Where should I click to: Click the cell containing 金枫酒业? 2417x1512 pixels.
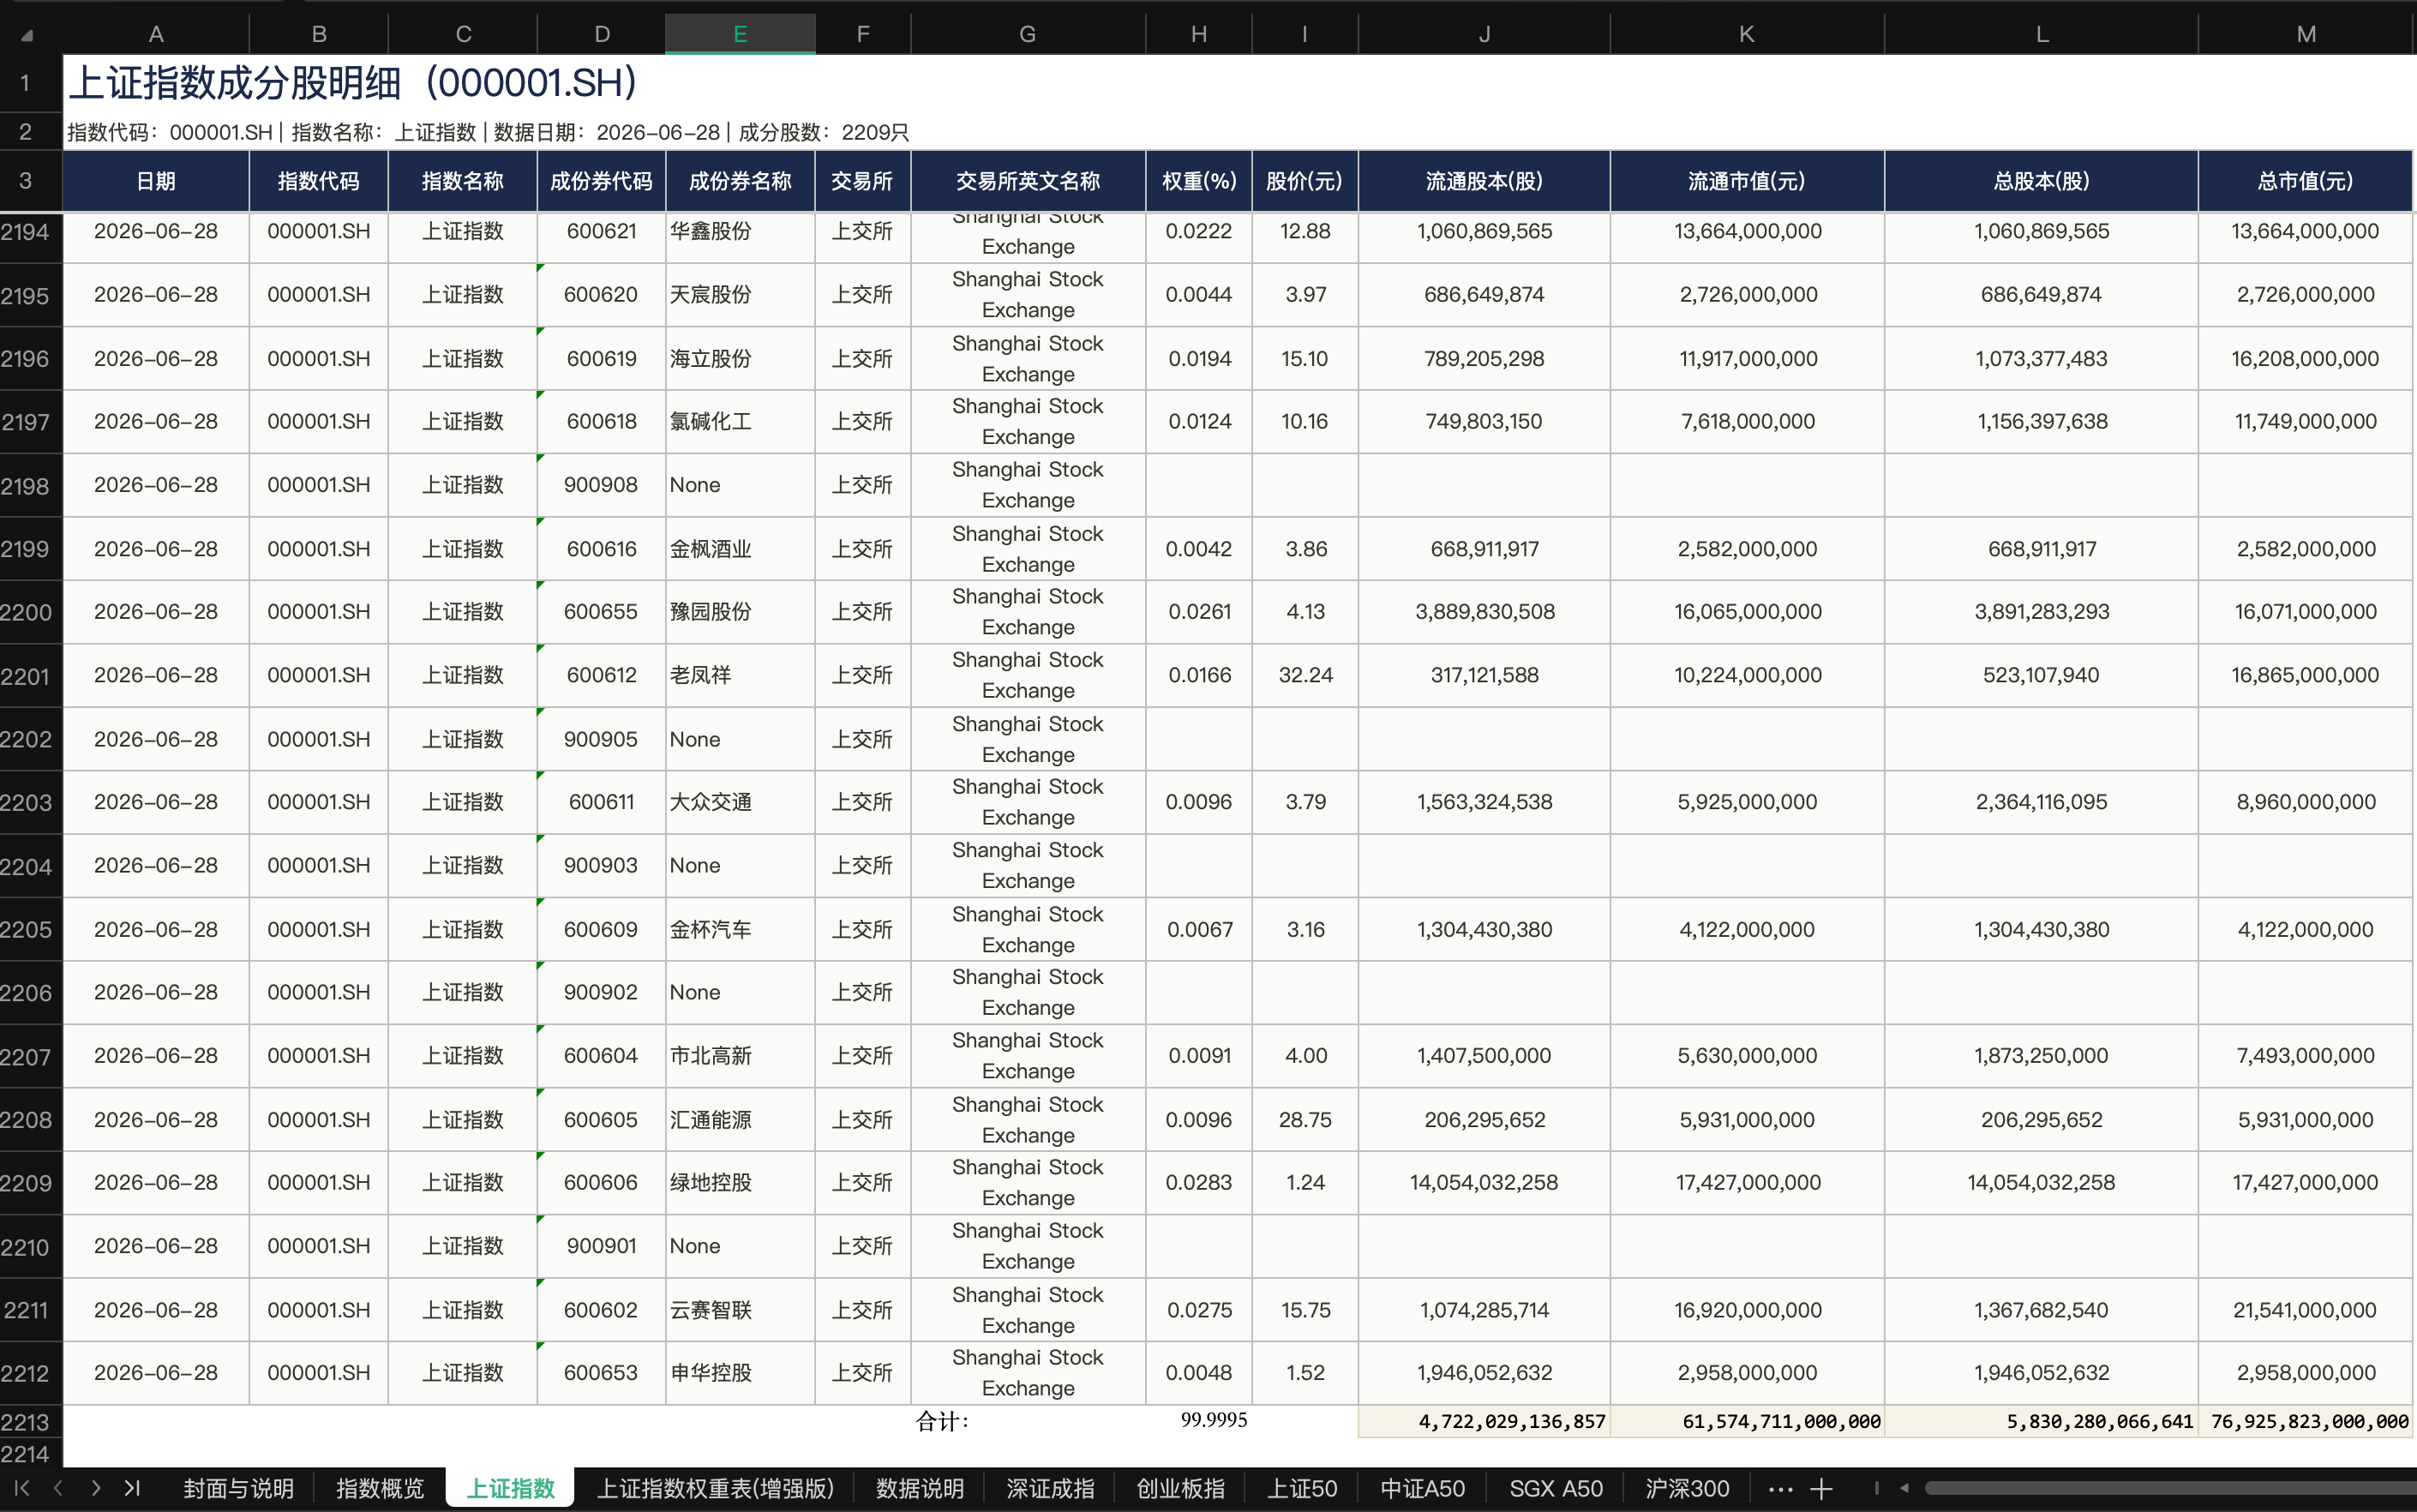740,549
